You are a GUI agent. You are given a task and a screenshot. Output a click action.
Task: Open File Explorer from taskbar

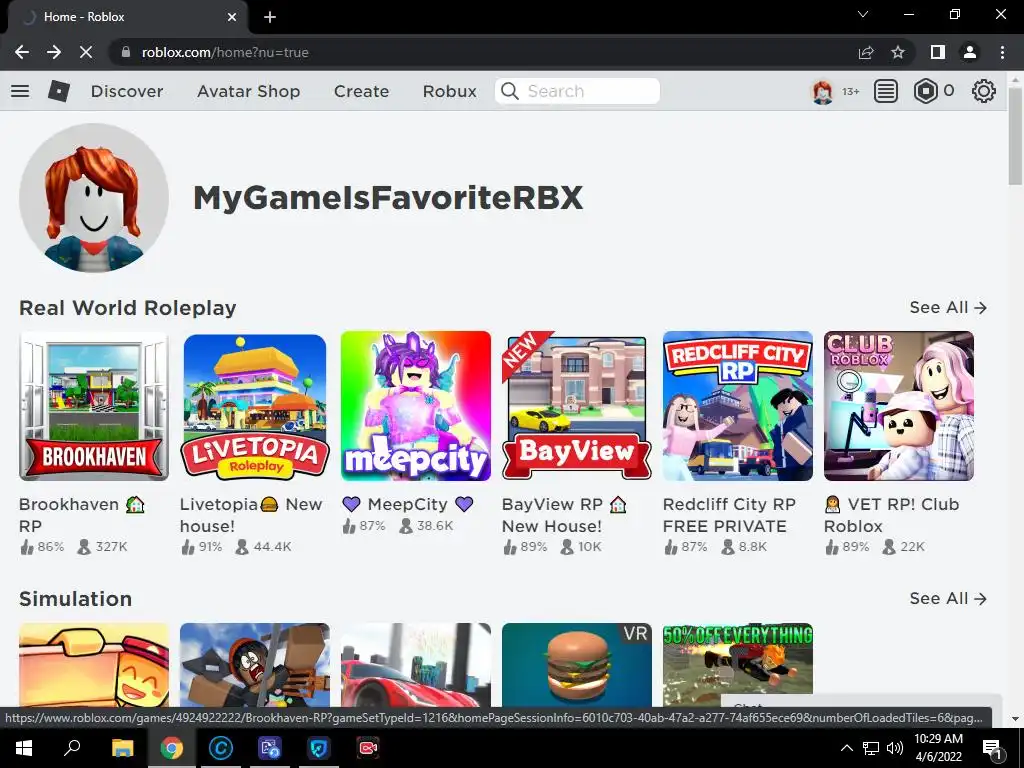[122, 748]
